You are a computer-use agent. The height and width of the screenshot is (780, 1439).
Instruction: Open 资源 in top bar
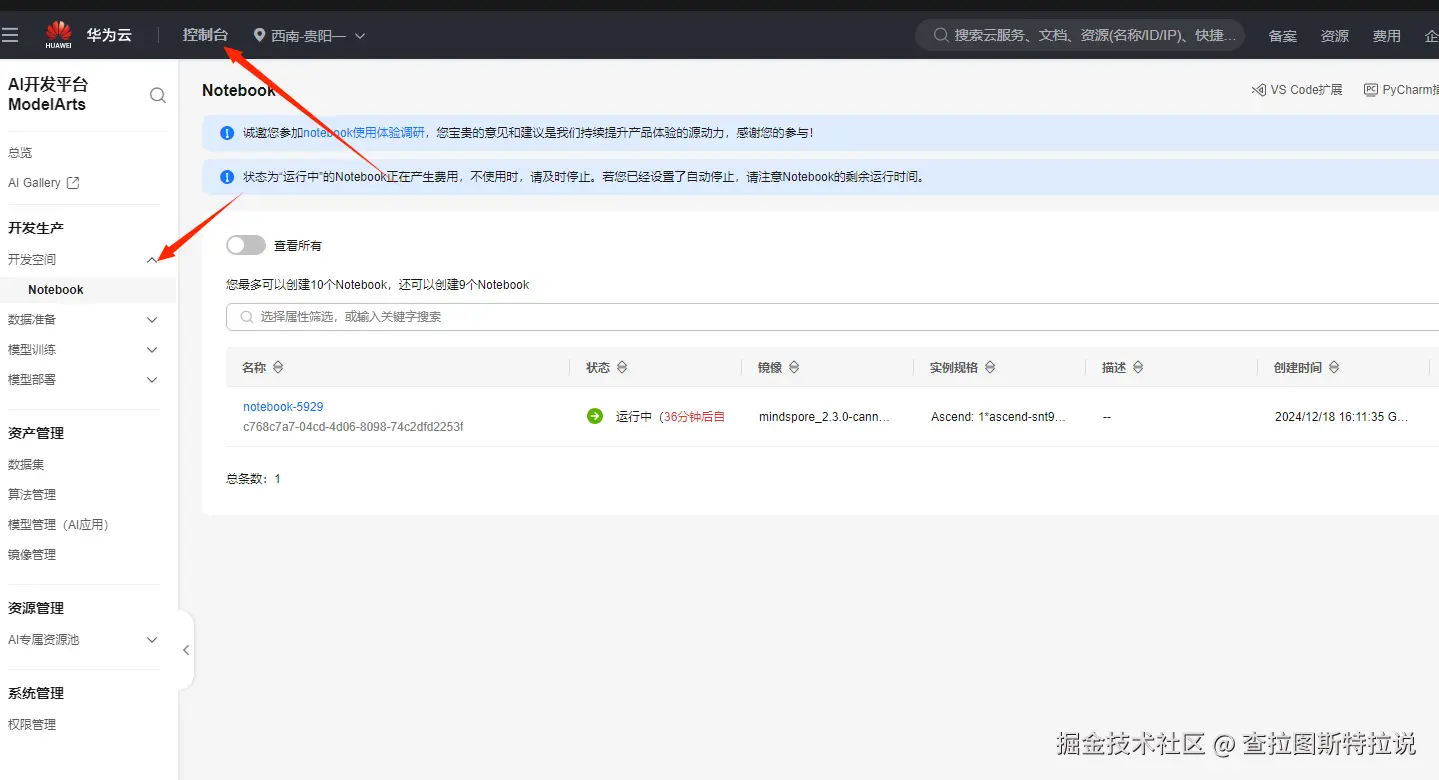1335,36
